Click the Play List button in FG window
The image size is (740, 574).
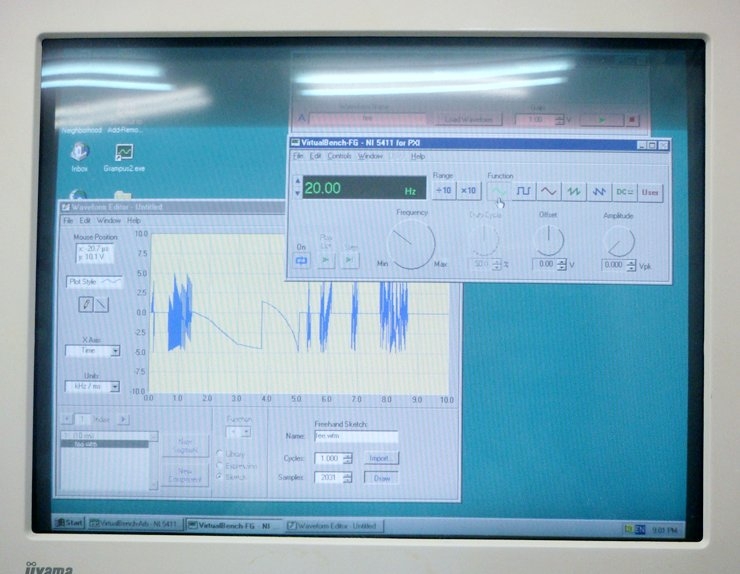point(325,260)
